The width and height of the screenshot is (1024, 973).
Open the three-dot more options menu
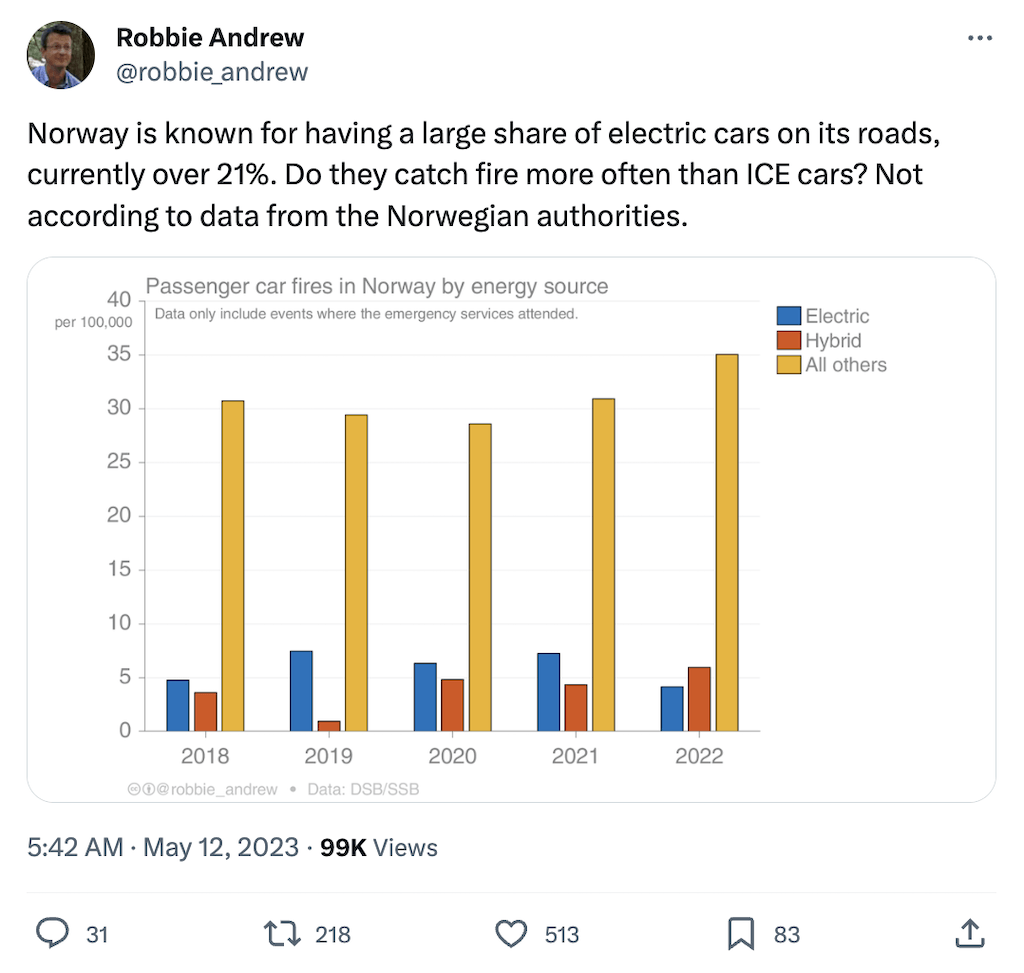980,39
